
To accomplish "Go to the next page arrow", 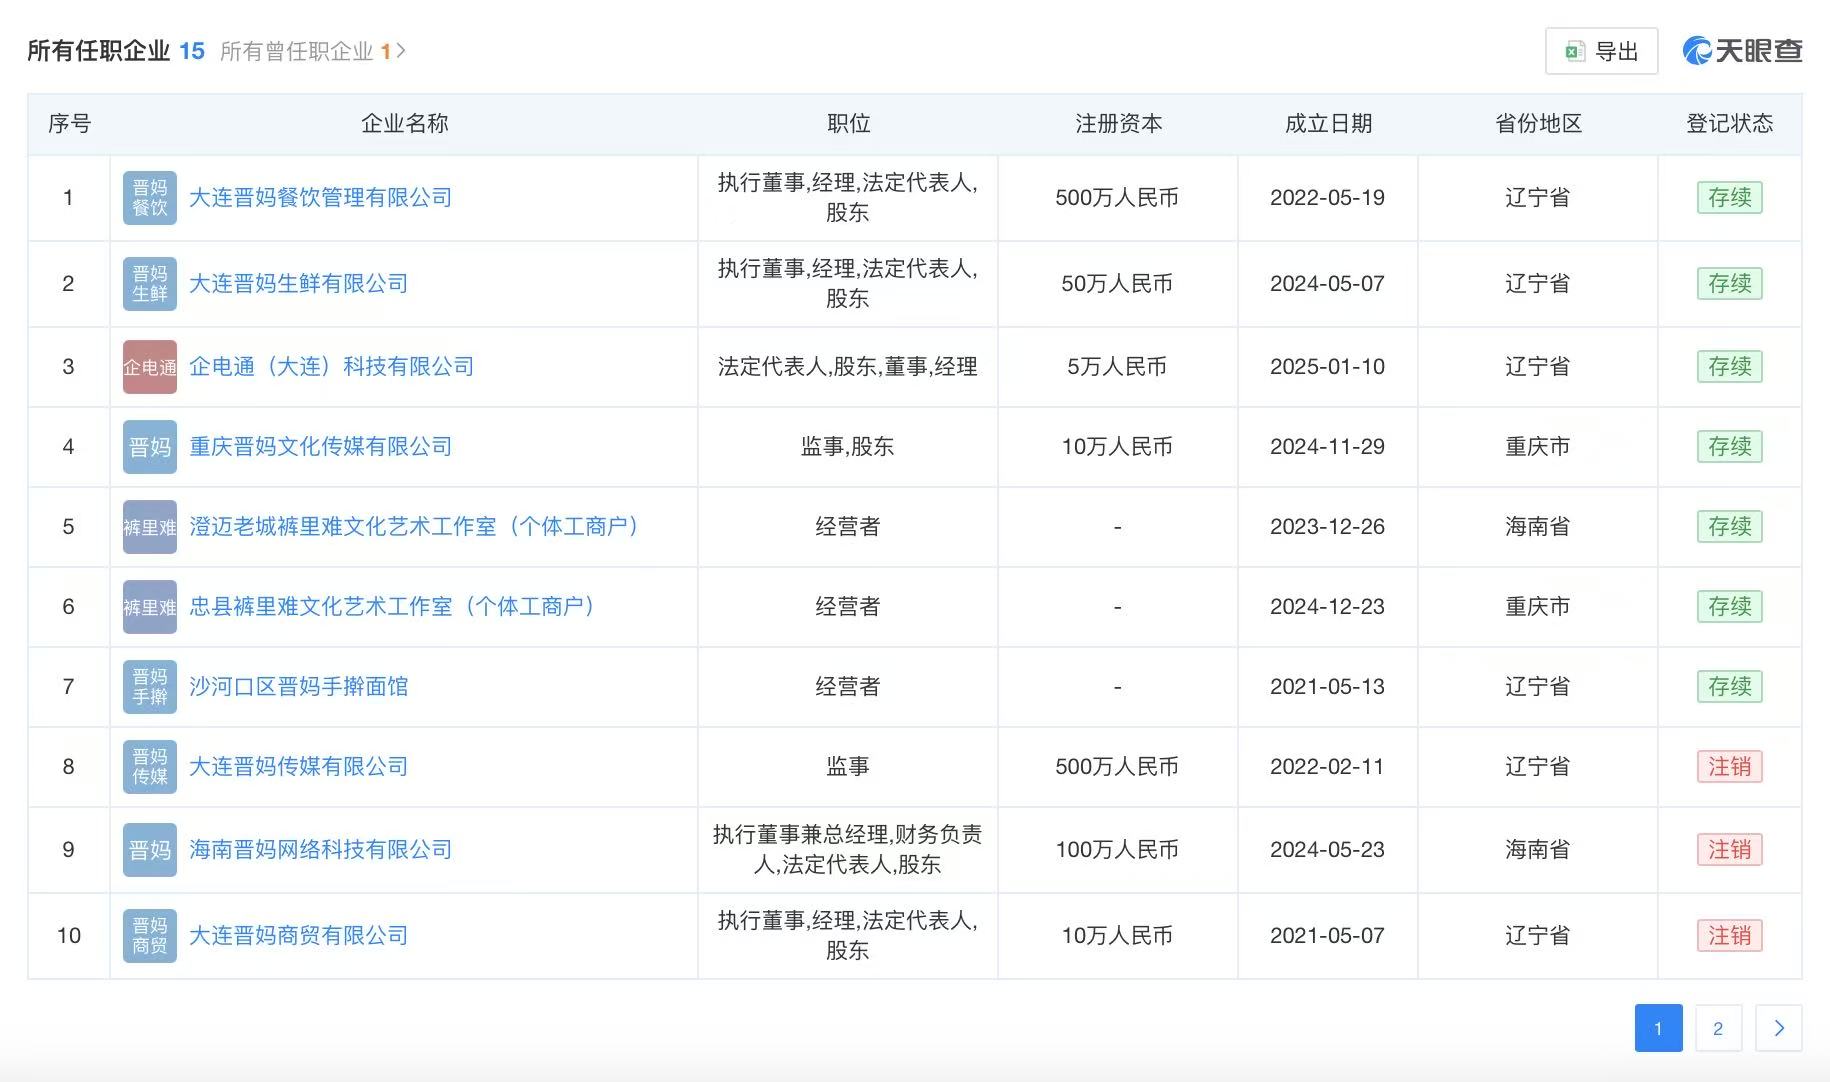I will pos(1779,1028).
